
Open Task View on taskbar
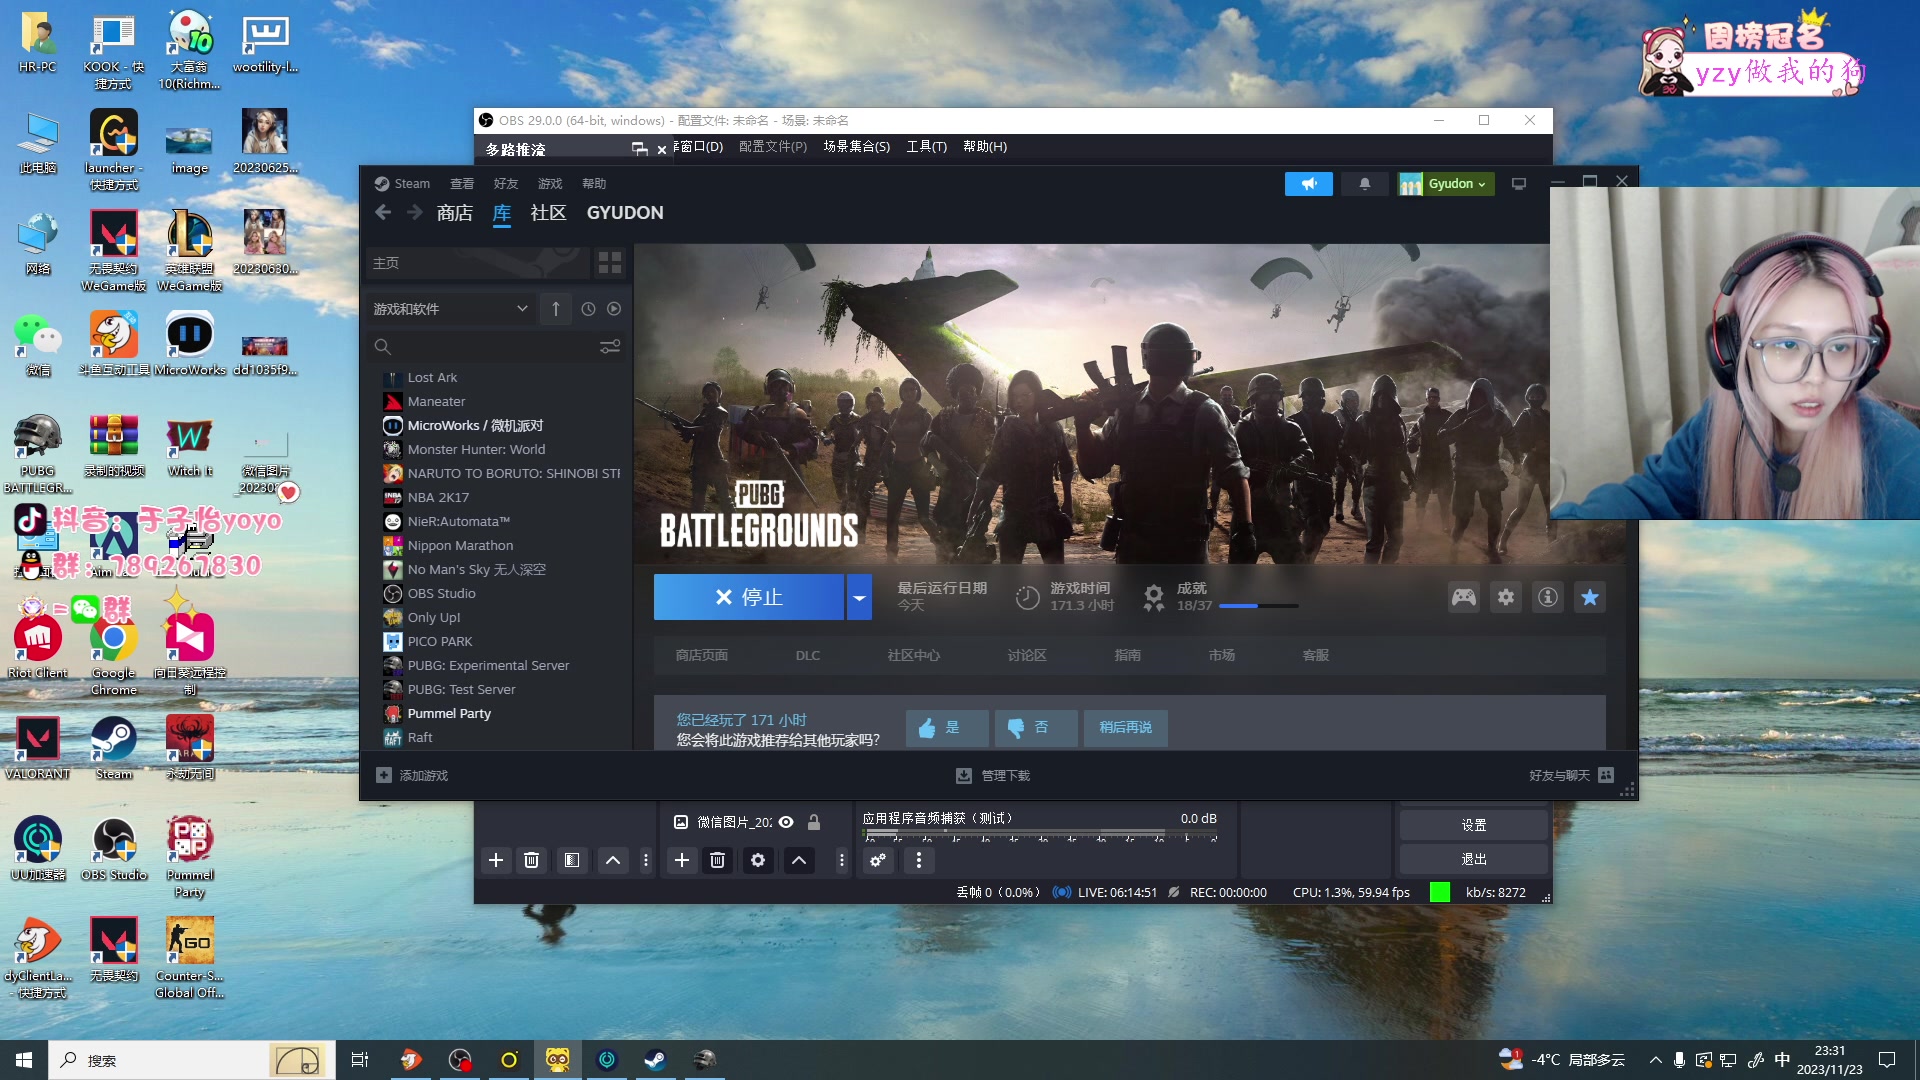pyautogui.click(x=360, y=1060)
